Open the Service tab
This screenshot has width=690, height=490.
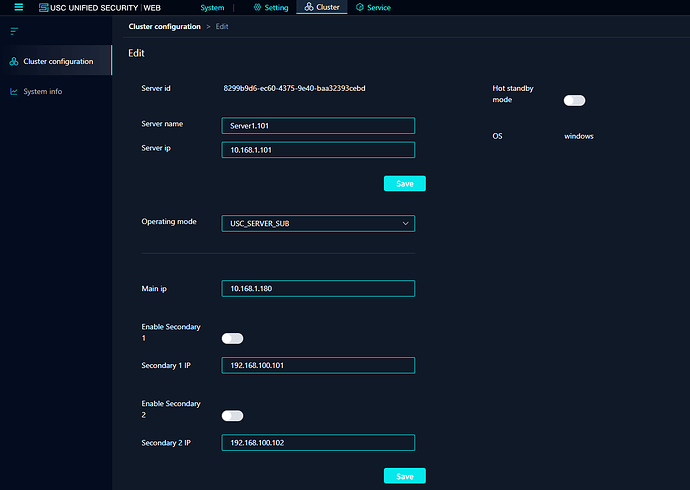(x=373, y=7)
